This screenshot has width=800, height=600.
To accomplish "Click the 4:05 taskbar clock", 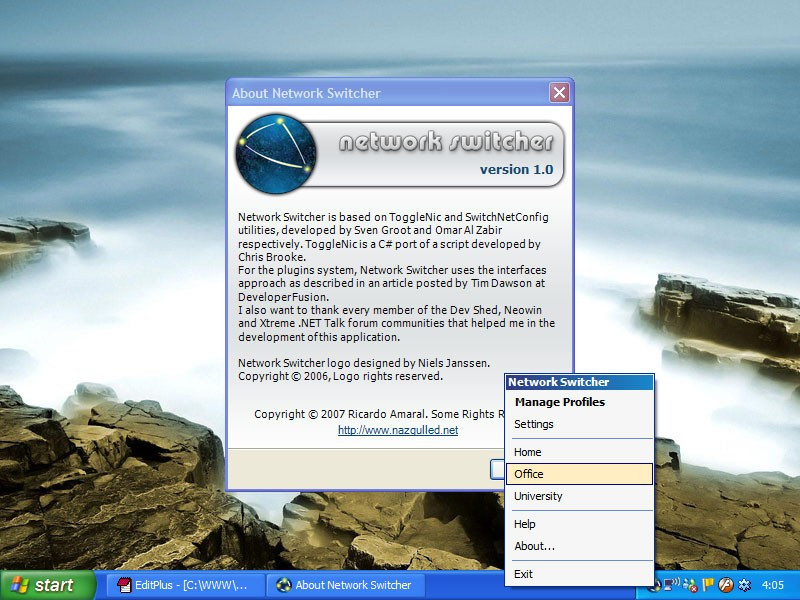I will click(772, 585).
